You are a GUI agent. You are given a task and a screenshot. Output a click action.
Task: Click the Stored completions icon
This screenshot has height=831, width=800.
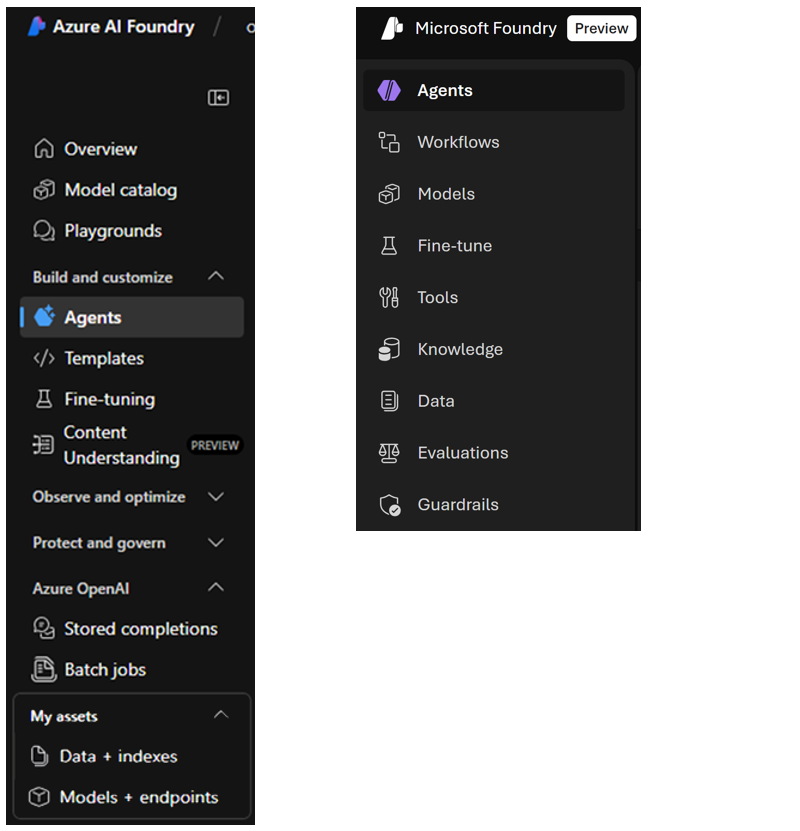[x=44, y=628]
